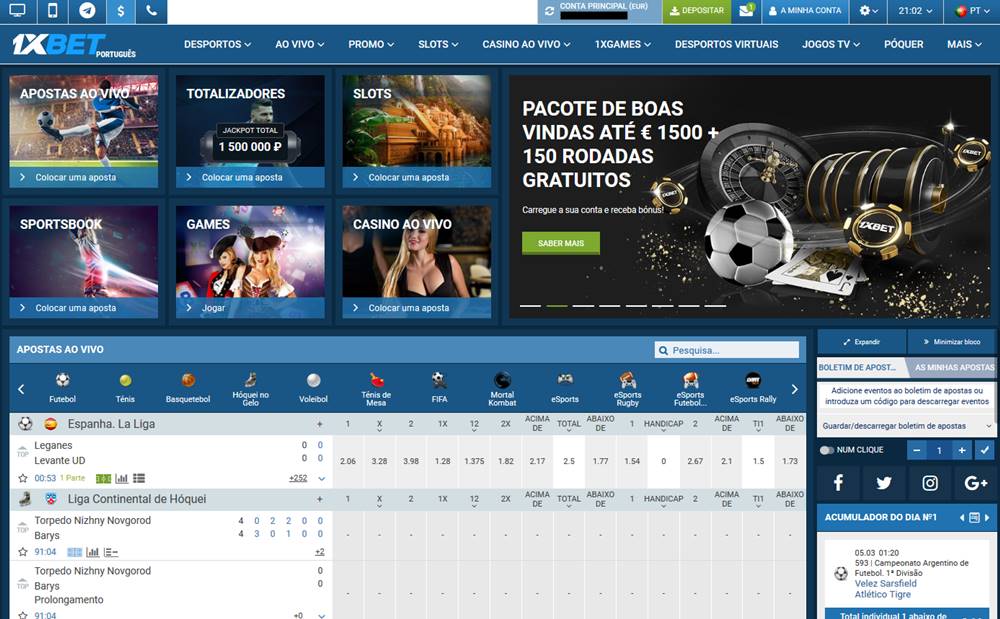
Task: Open the Póquer menu item
Action: (x=903, y=45)
